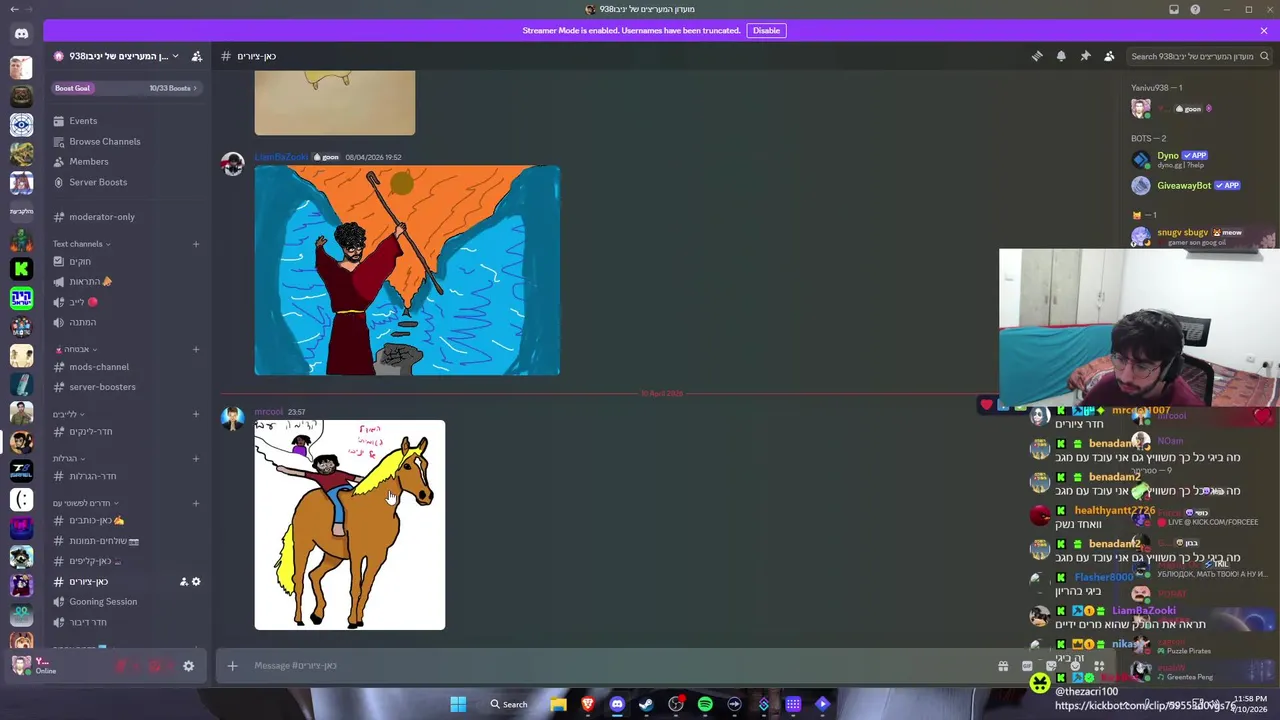The width and height of the screenshot is (1280, 720).
Task: Open user settings gear icon
Action: (x=188, y=666)
